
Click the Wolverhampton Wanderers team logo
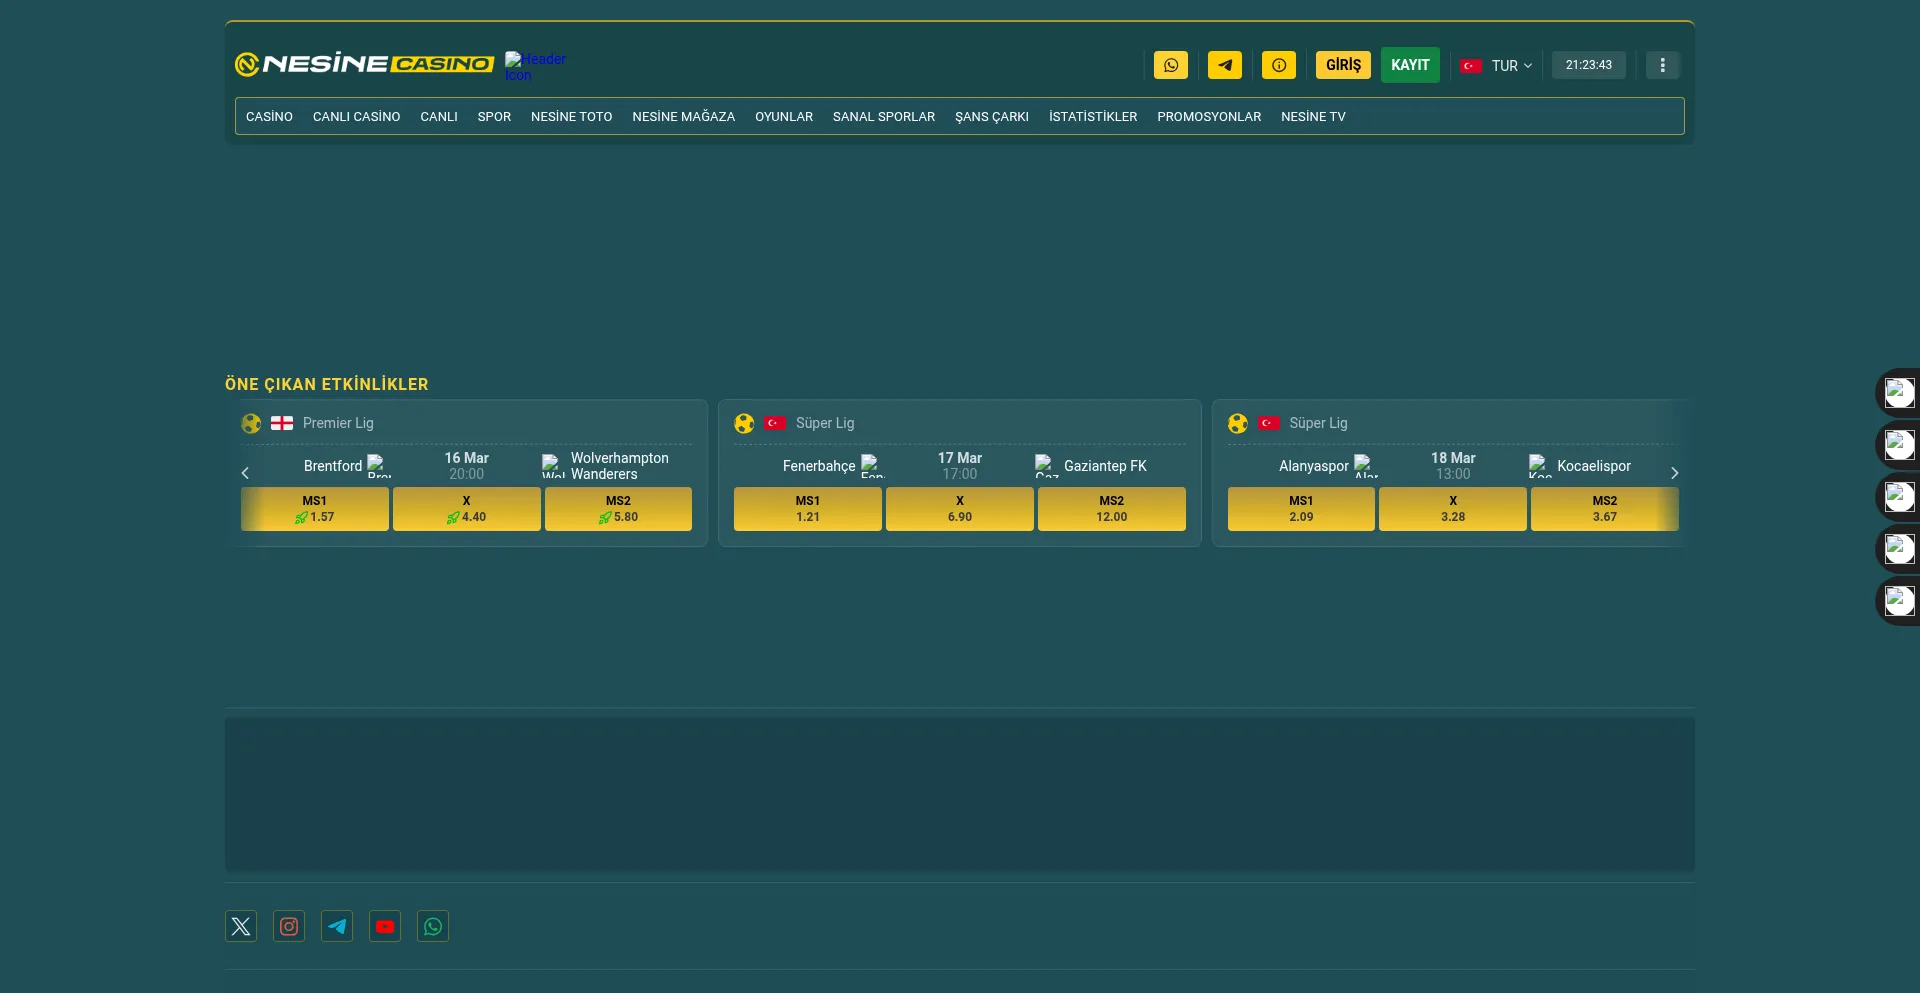[554, 465]
